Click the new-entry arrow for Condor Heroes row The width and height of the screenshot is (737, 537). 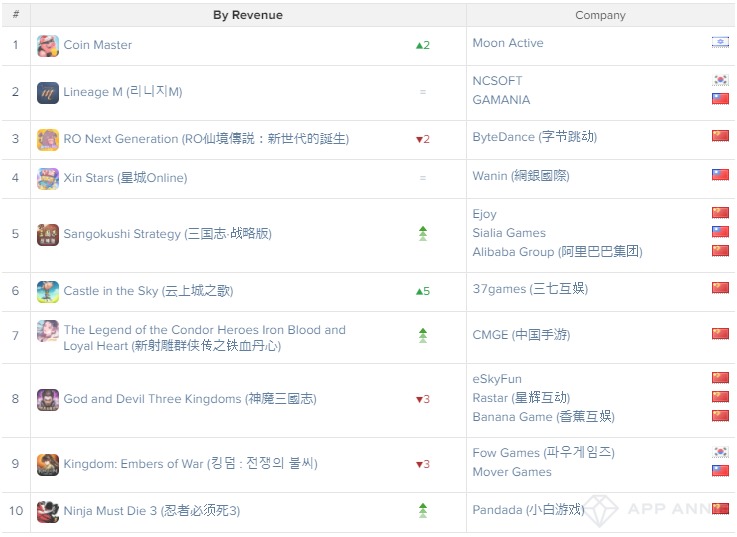pos(423,335)
